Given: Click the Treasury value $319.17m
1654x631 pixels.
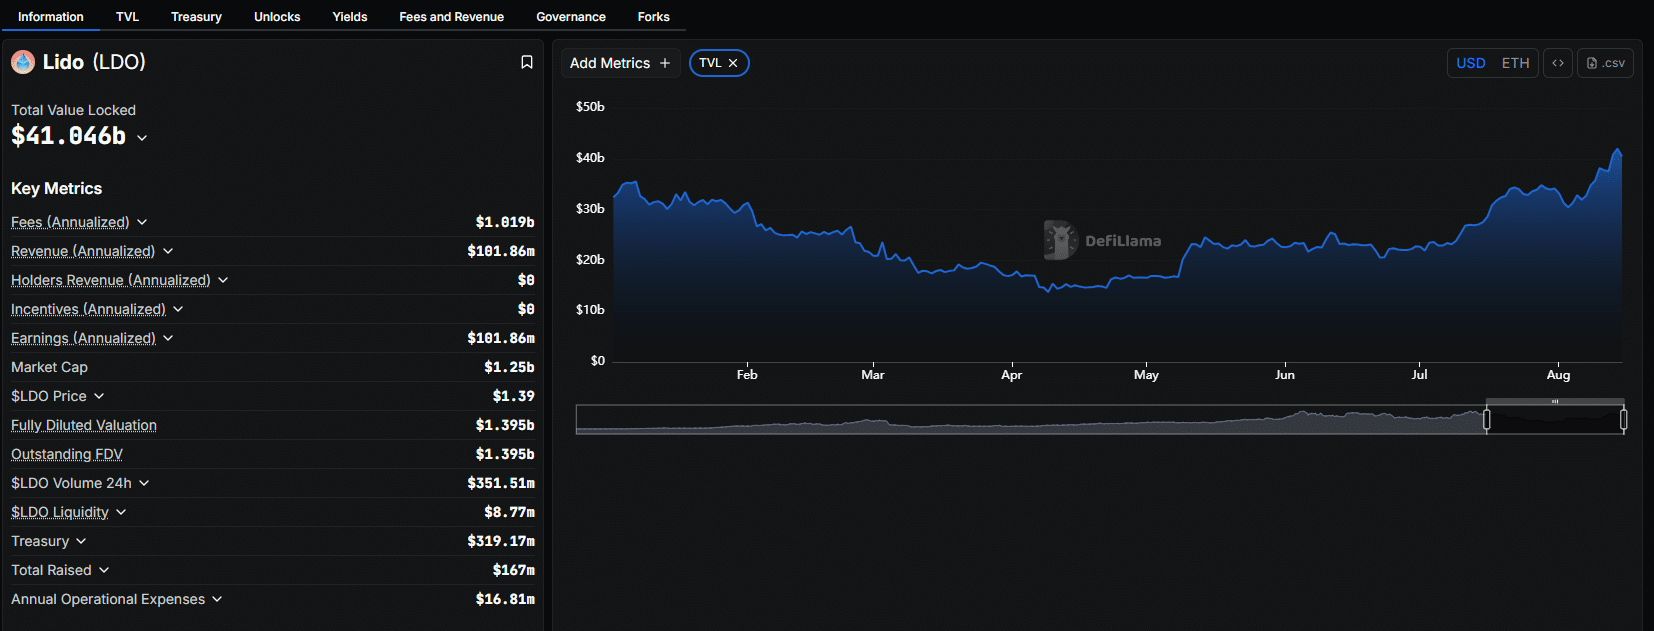Looking at the screenshot, I should (x=501, y=541).
